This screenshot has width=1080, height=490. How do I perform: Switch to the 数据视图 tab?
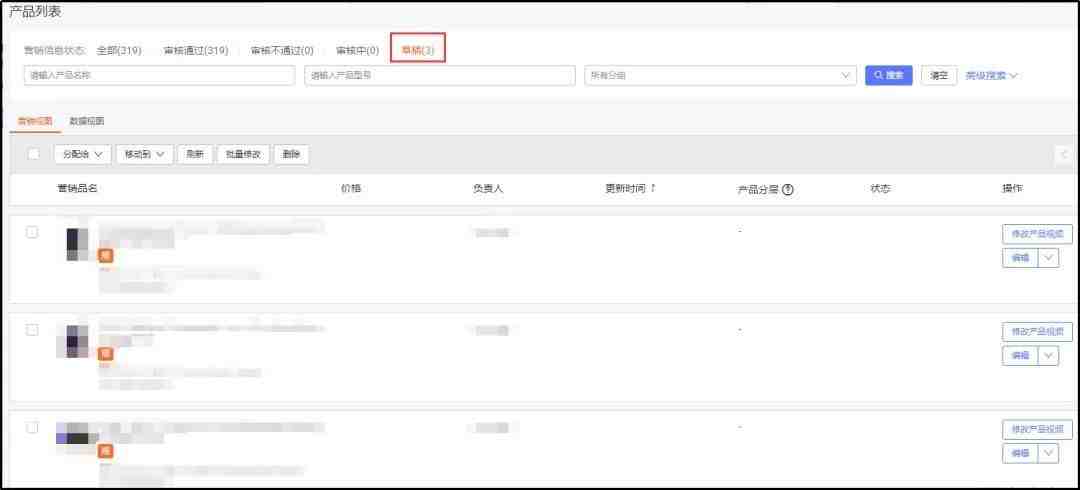click(x=87, y=121)
